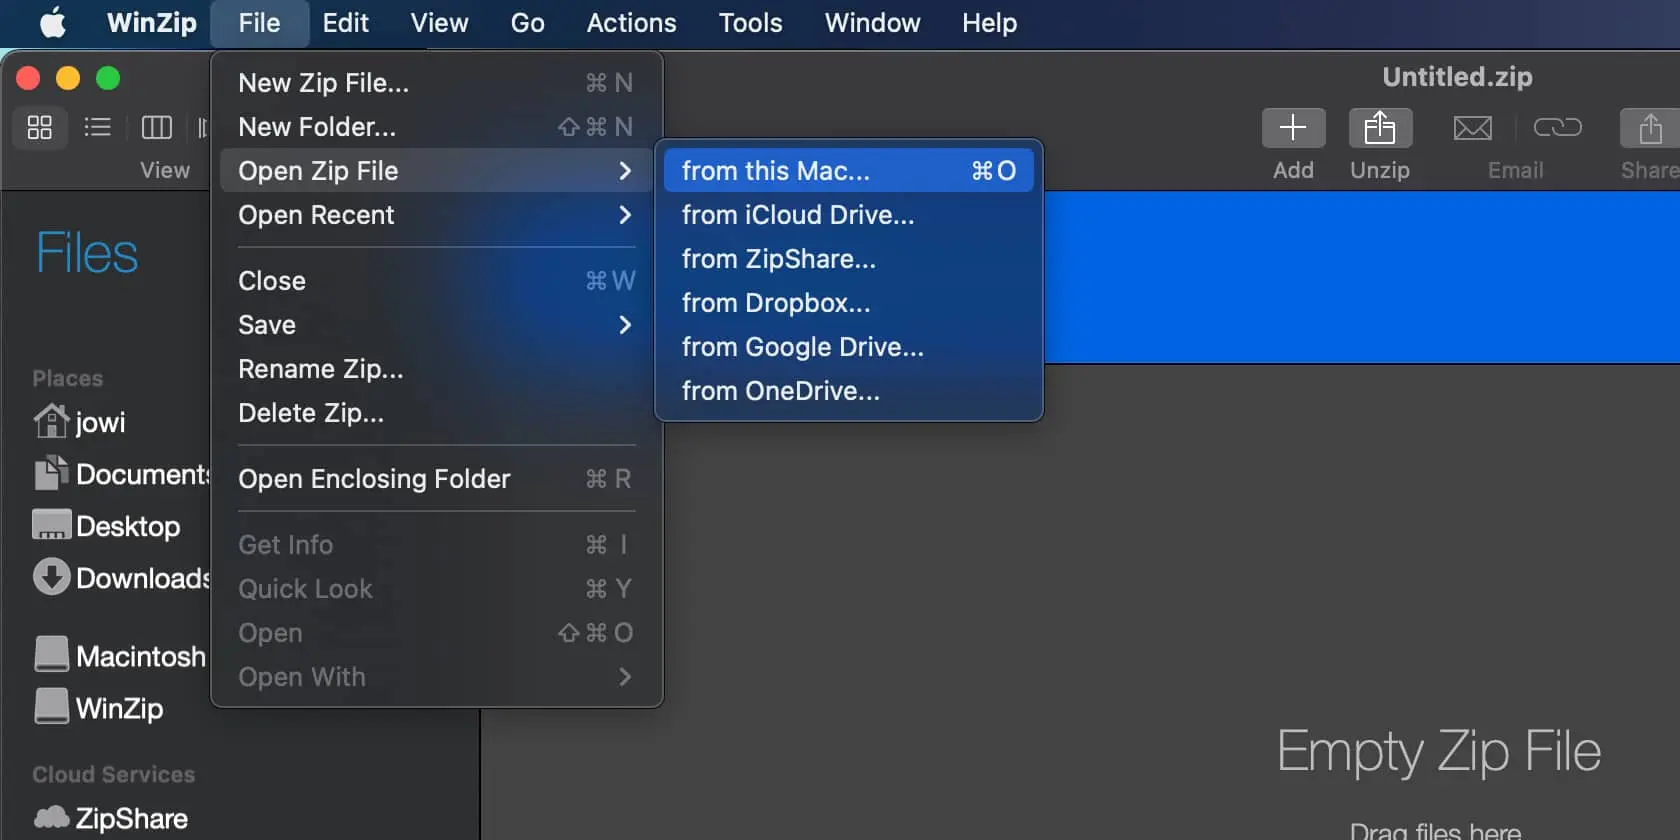Click the Share toolbar icon
1680x840 pixels.
1650,128
